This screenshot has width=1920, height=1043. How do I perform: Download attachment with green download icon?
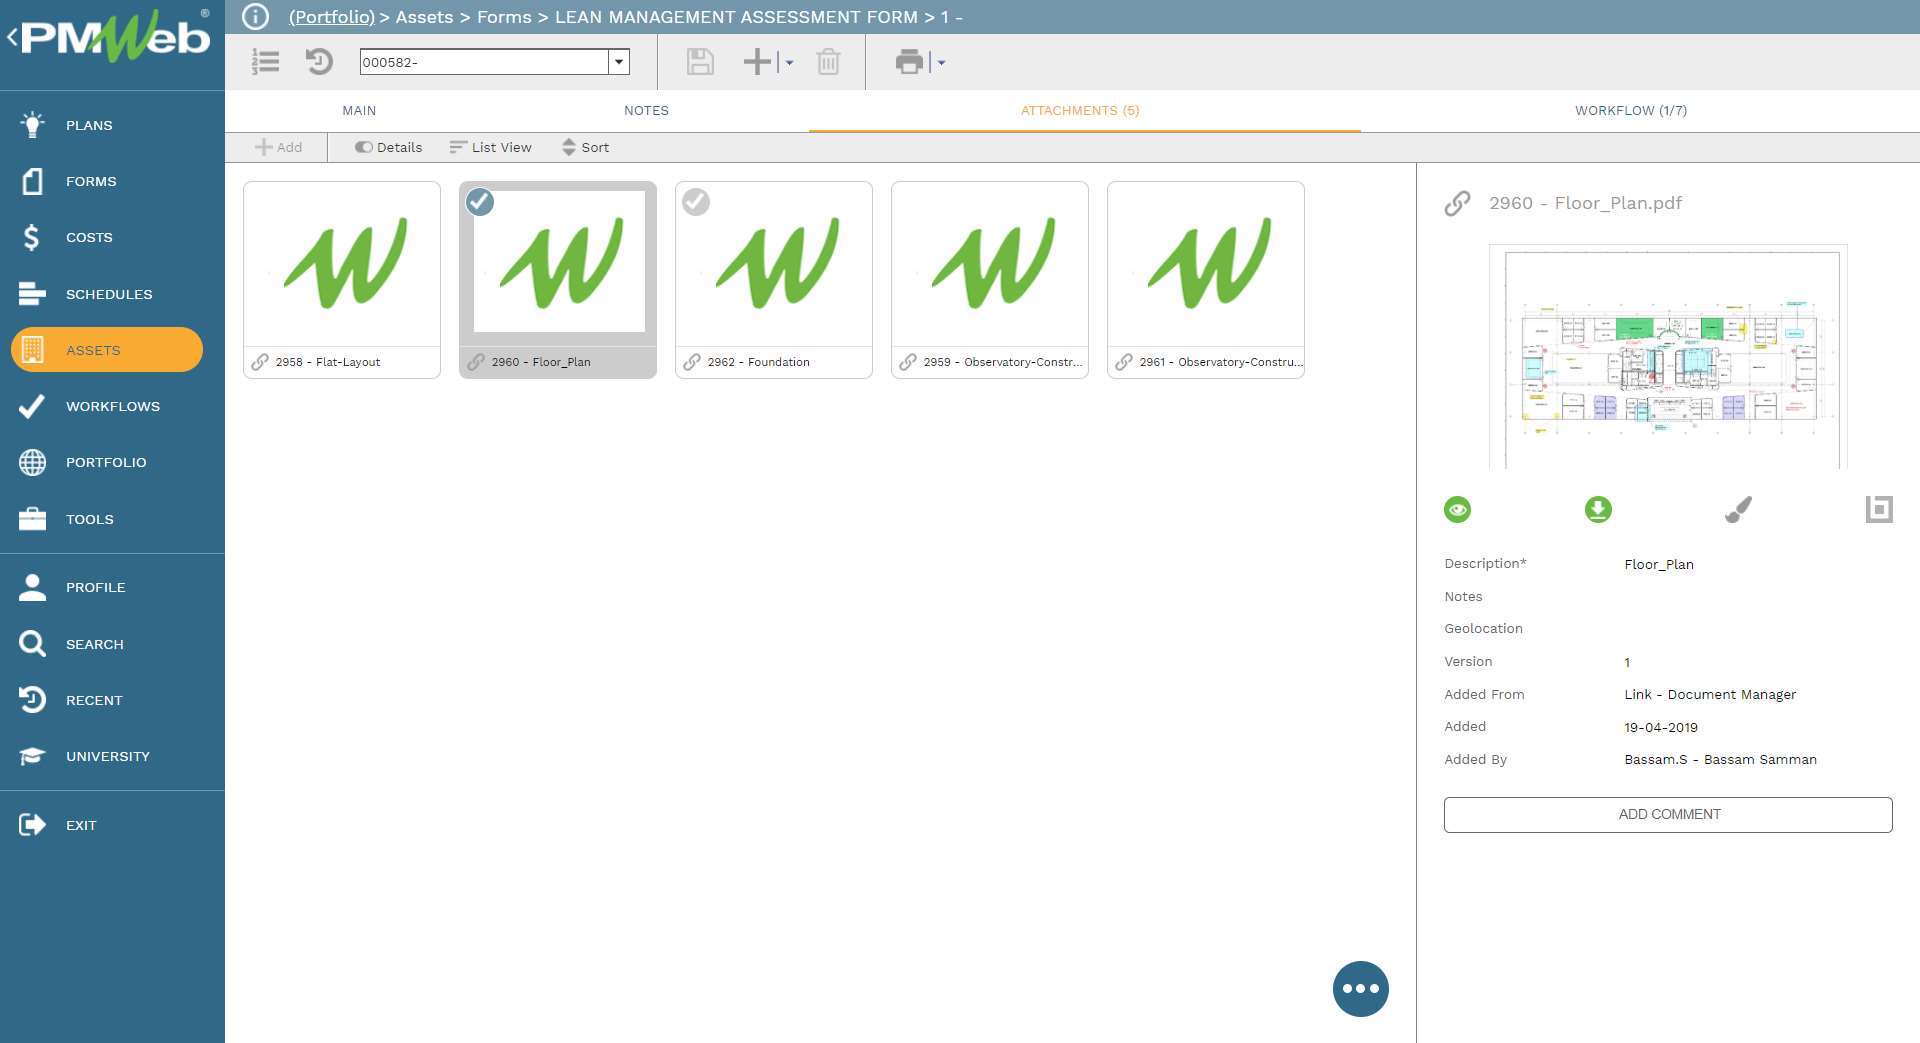point(1598,510)
